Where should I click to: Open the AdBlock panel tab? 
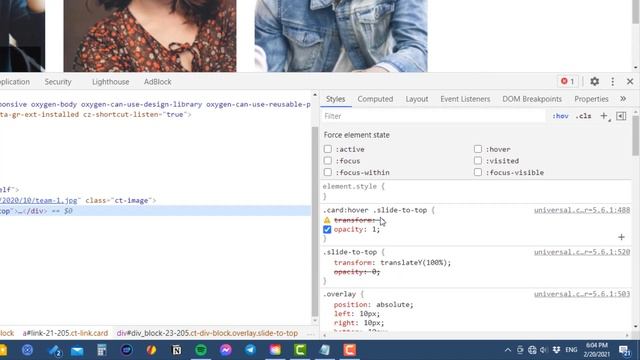158,82
